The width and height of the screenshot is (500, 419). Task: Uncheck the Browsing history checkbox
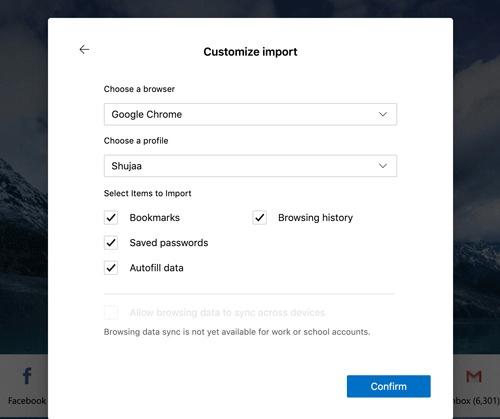259,218
